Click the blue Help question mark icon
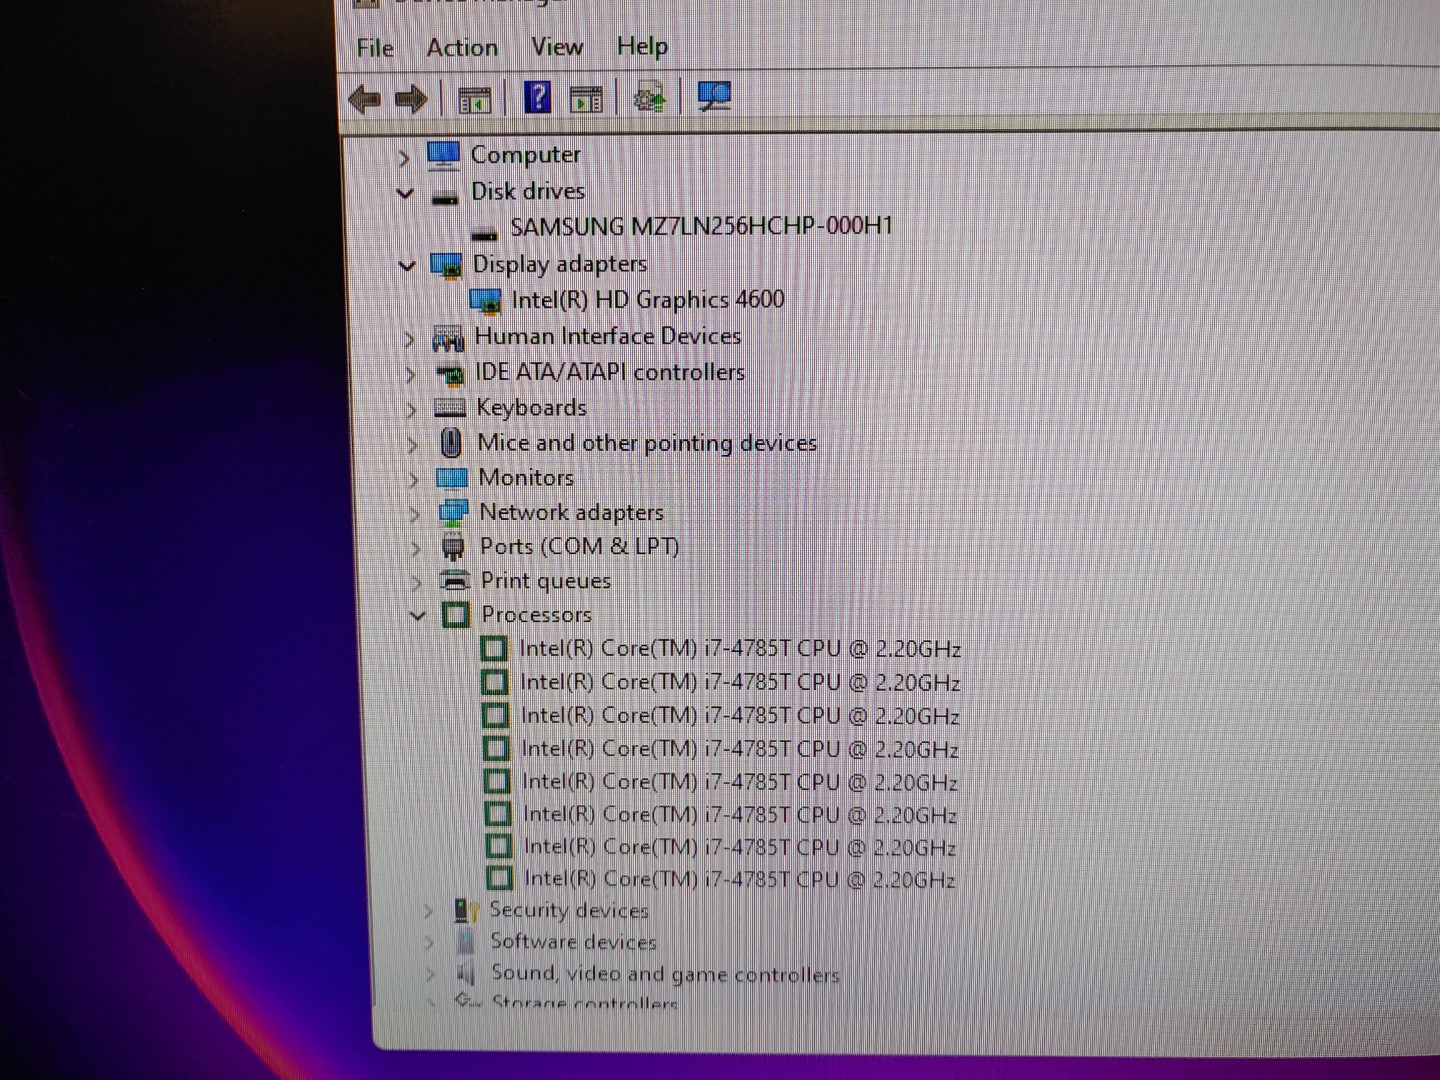Screen dimensions: 1440x1080 [537, 97]
